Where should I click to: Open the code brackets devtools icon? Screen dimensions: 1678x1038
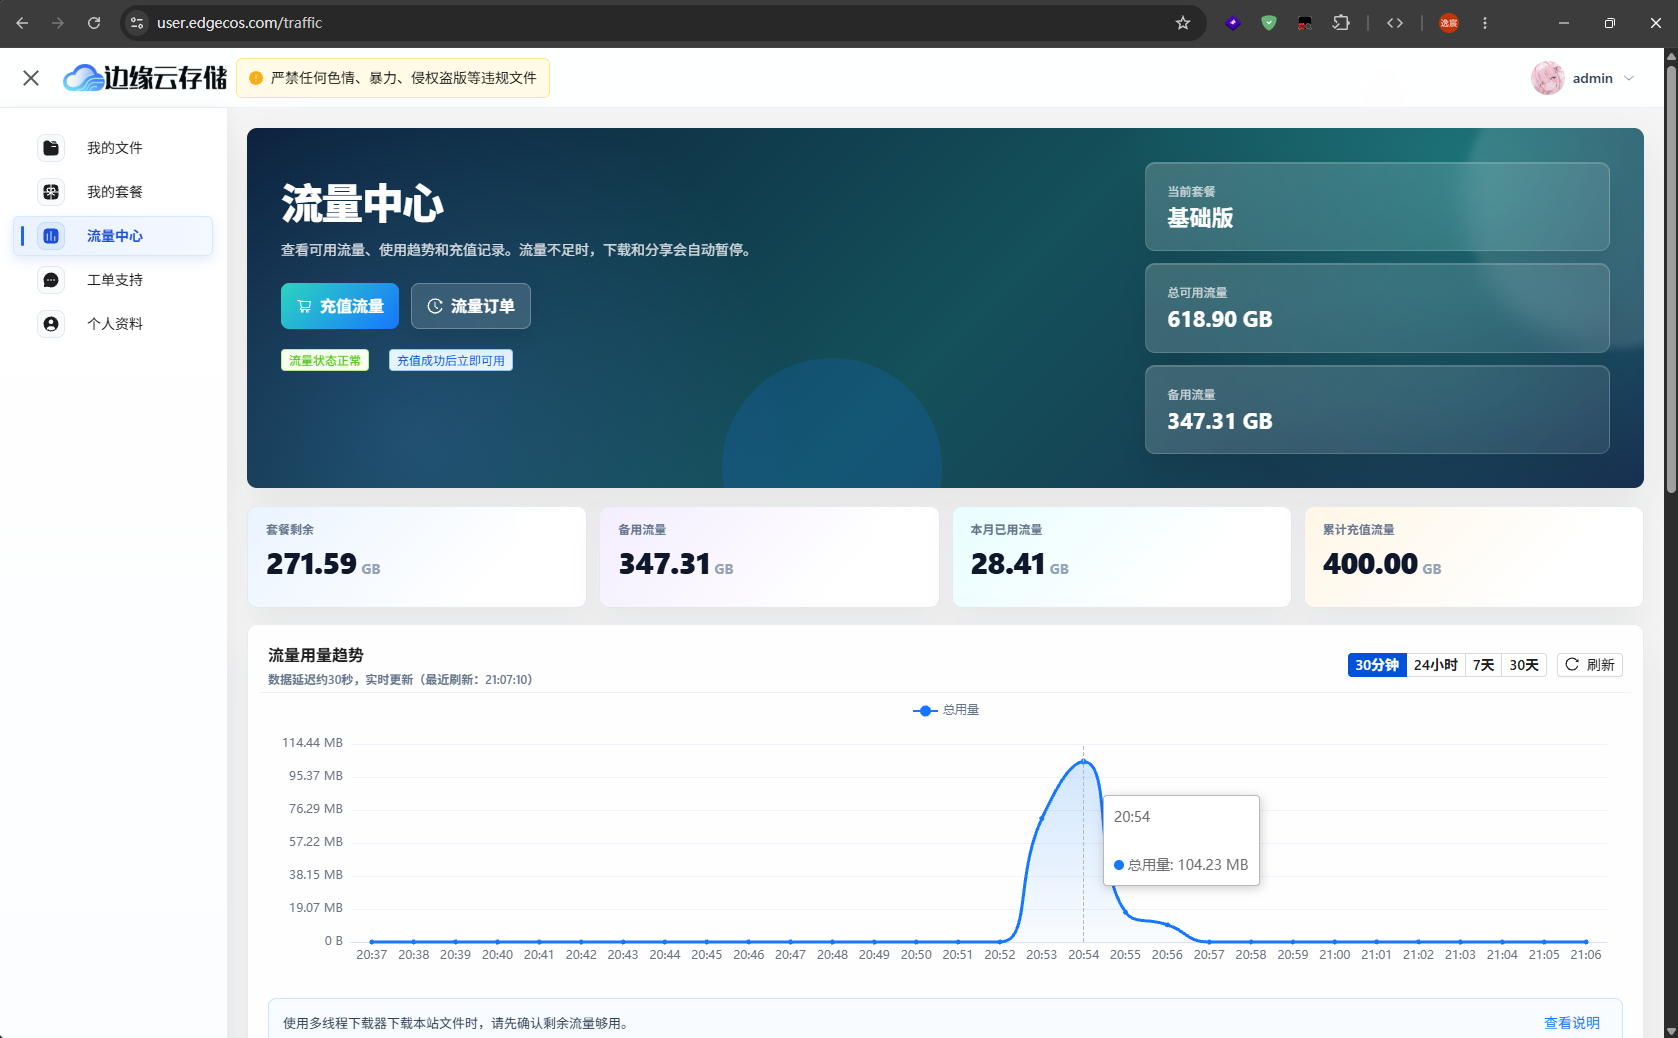pyautogui.click(x=1395, y=23)
